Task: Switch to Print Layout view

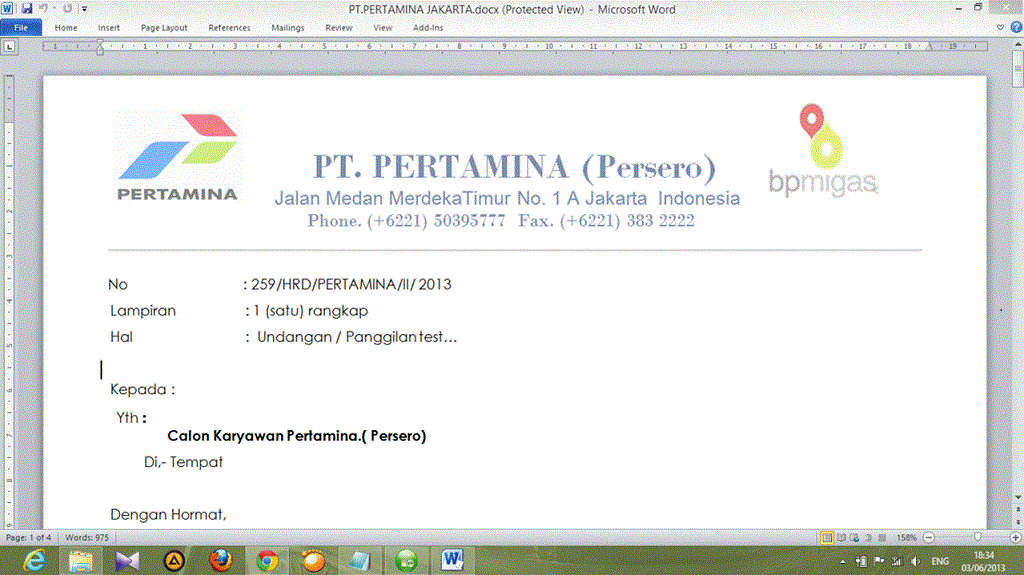Action: click(x=827, y=538)
